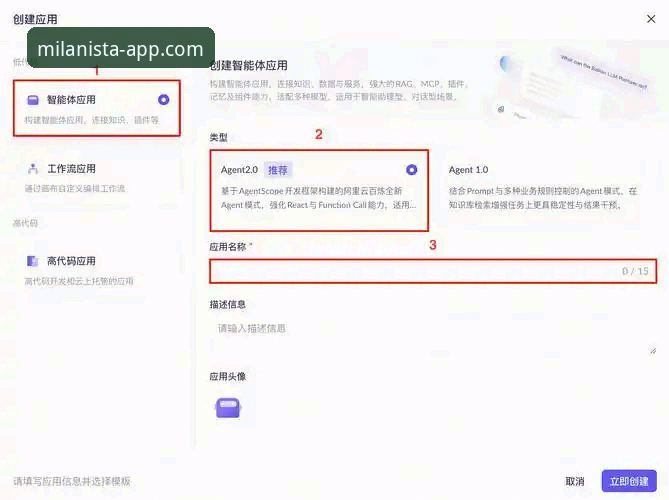Focus the 应用名称 input field
The width and height of the screenshot is (669, 500).
click(433, 271)
